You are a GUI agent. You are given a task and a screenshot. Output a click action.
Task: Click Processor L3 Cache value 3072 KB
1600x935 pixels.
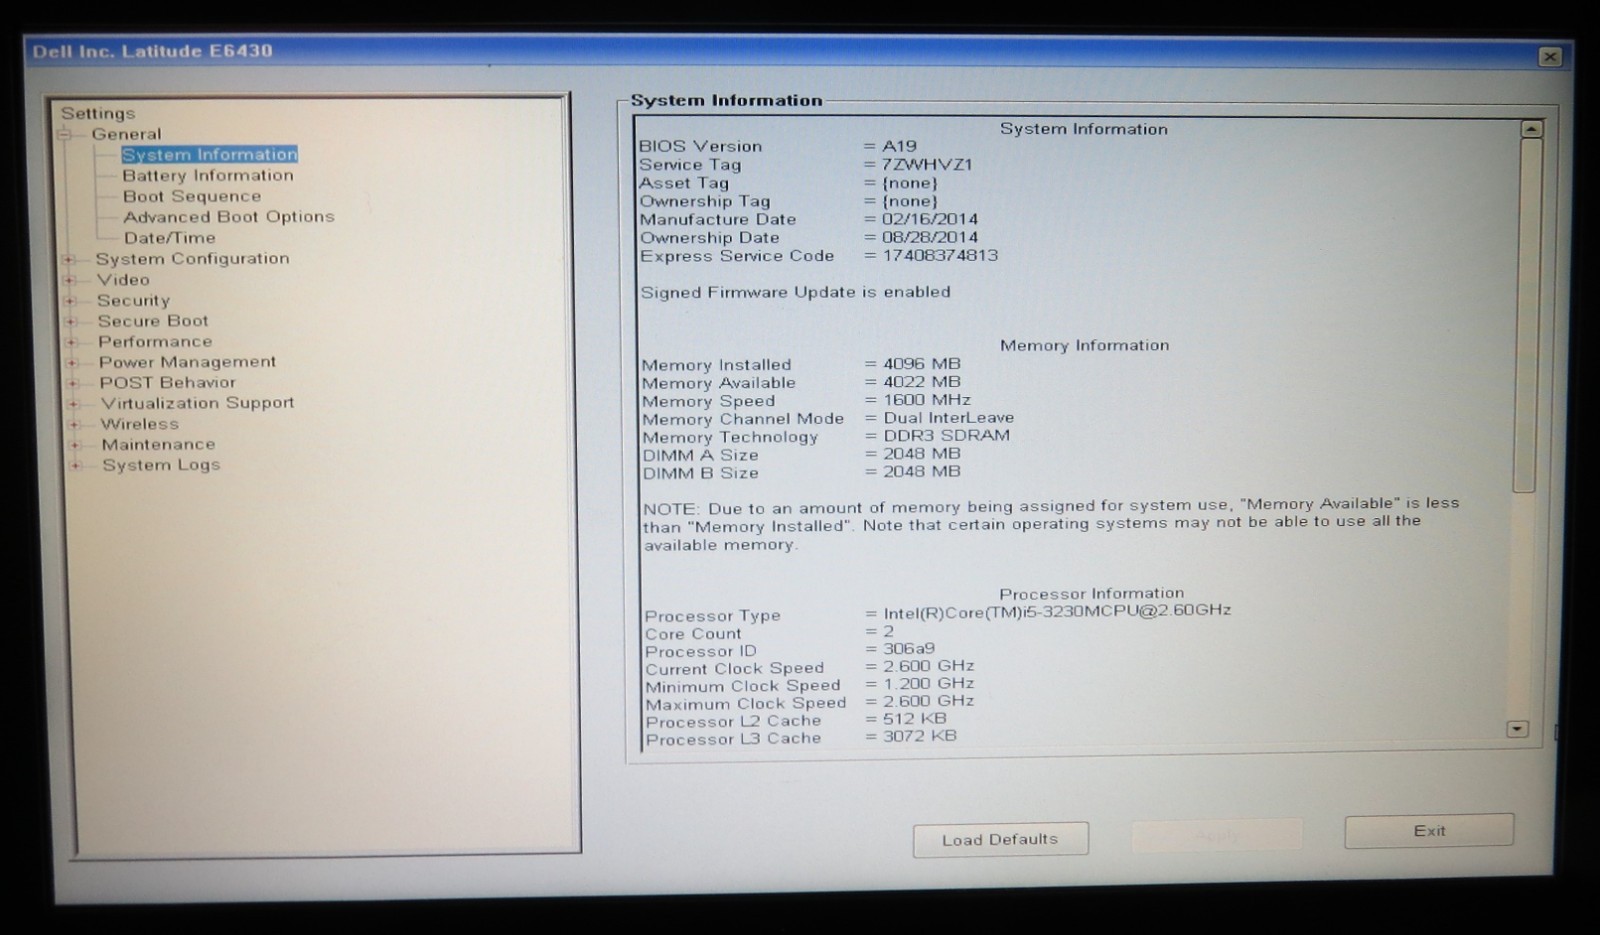coord(920,736)
